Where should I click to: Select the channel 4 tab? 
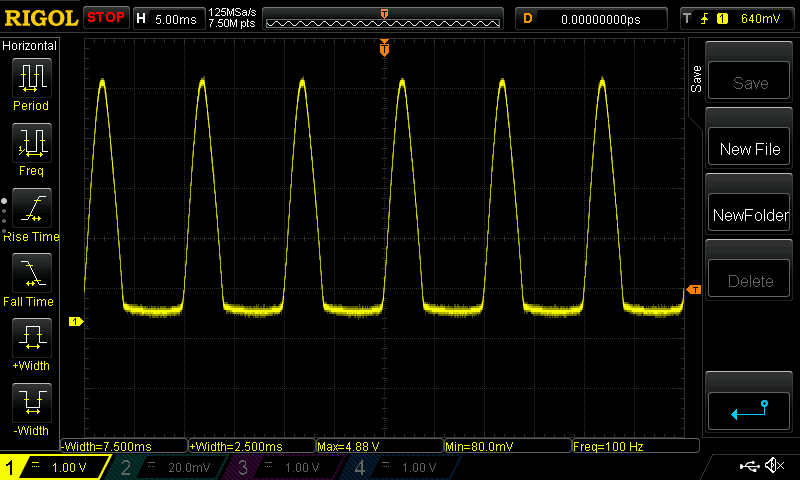(403, 467)
